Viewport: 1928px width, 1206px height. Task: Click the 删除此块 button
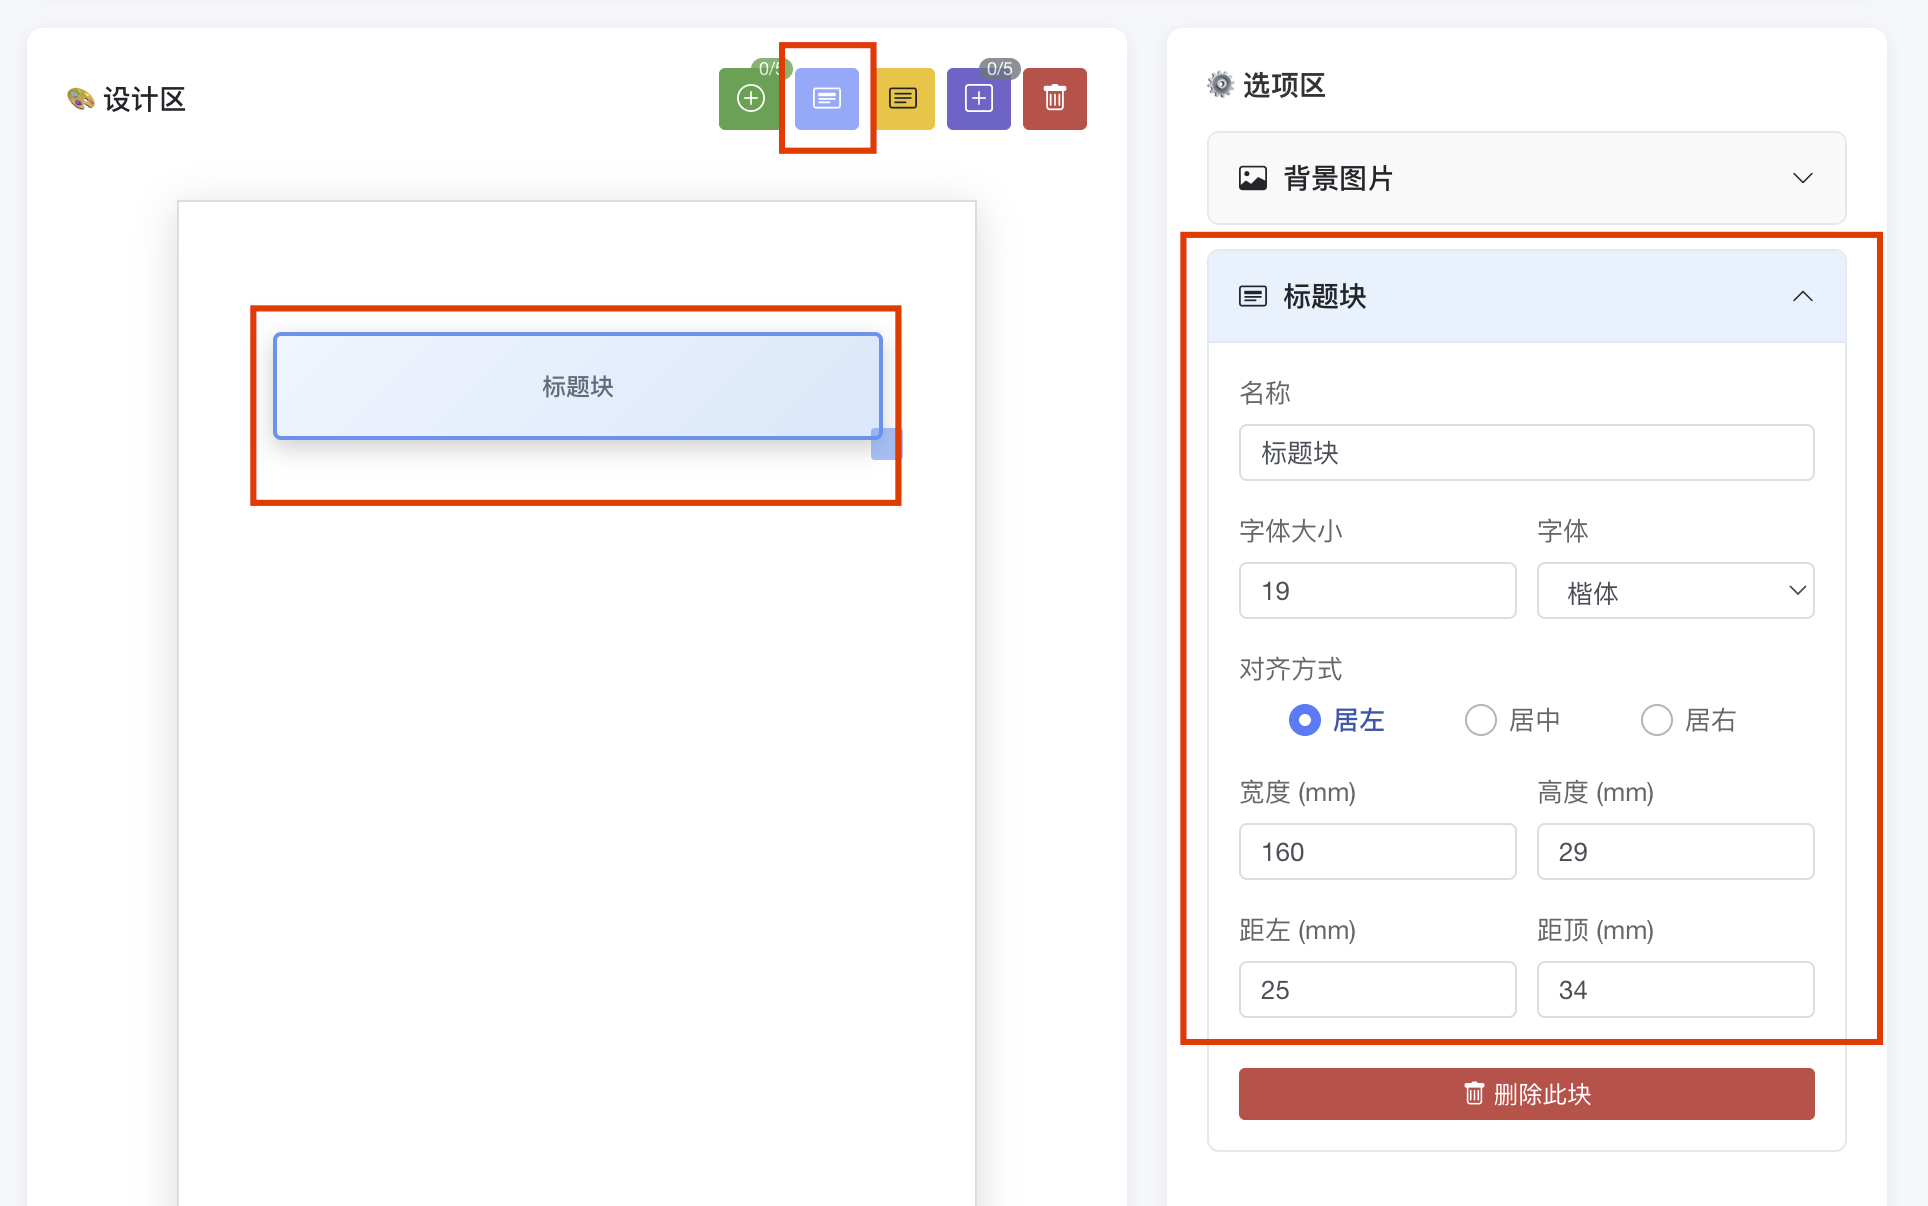[1526, 1094]
